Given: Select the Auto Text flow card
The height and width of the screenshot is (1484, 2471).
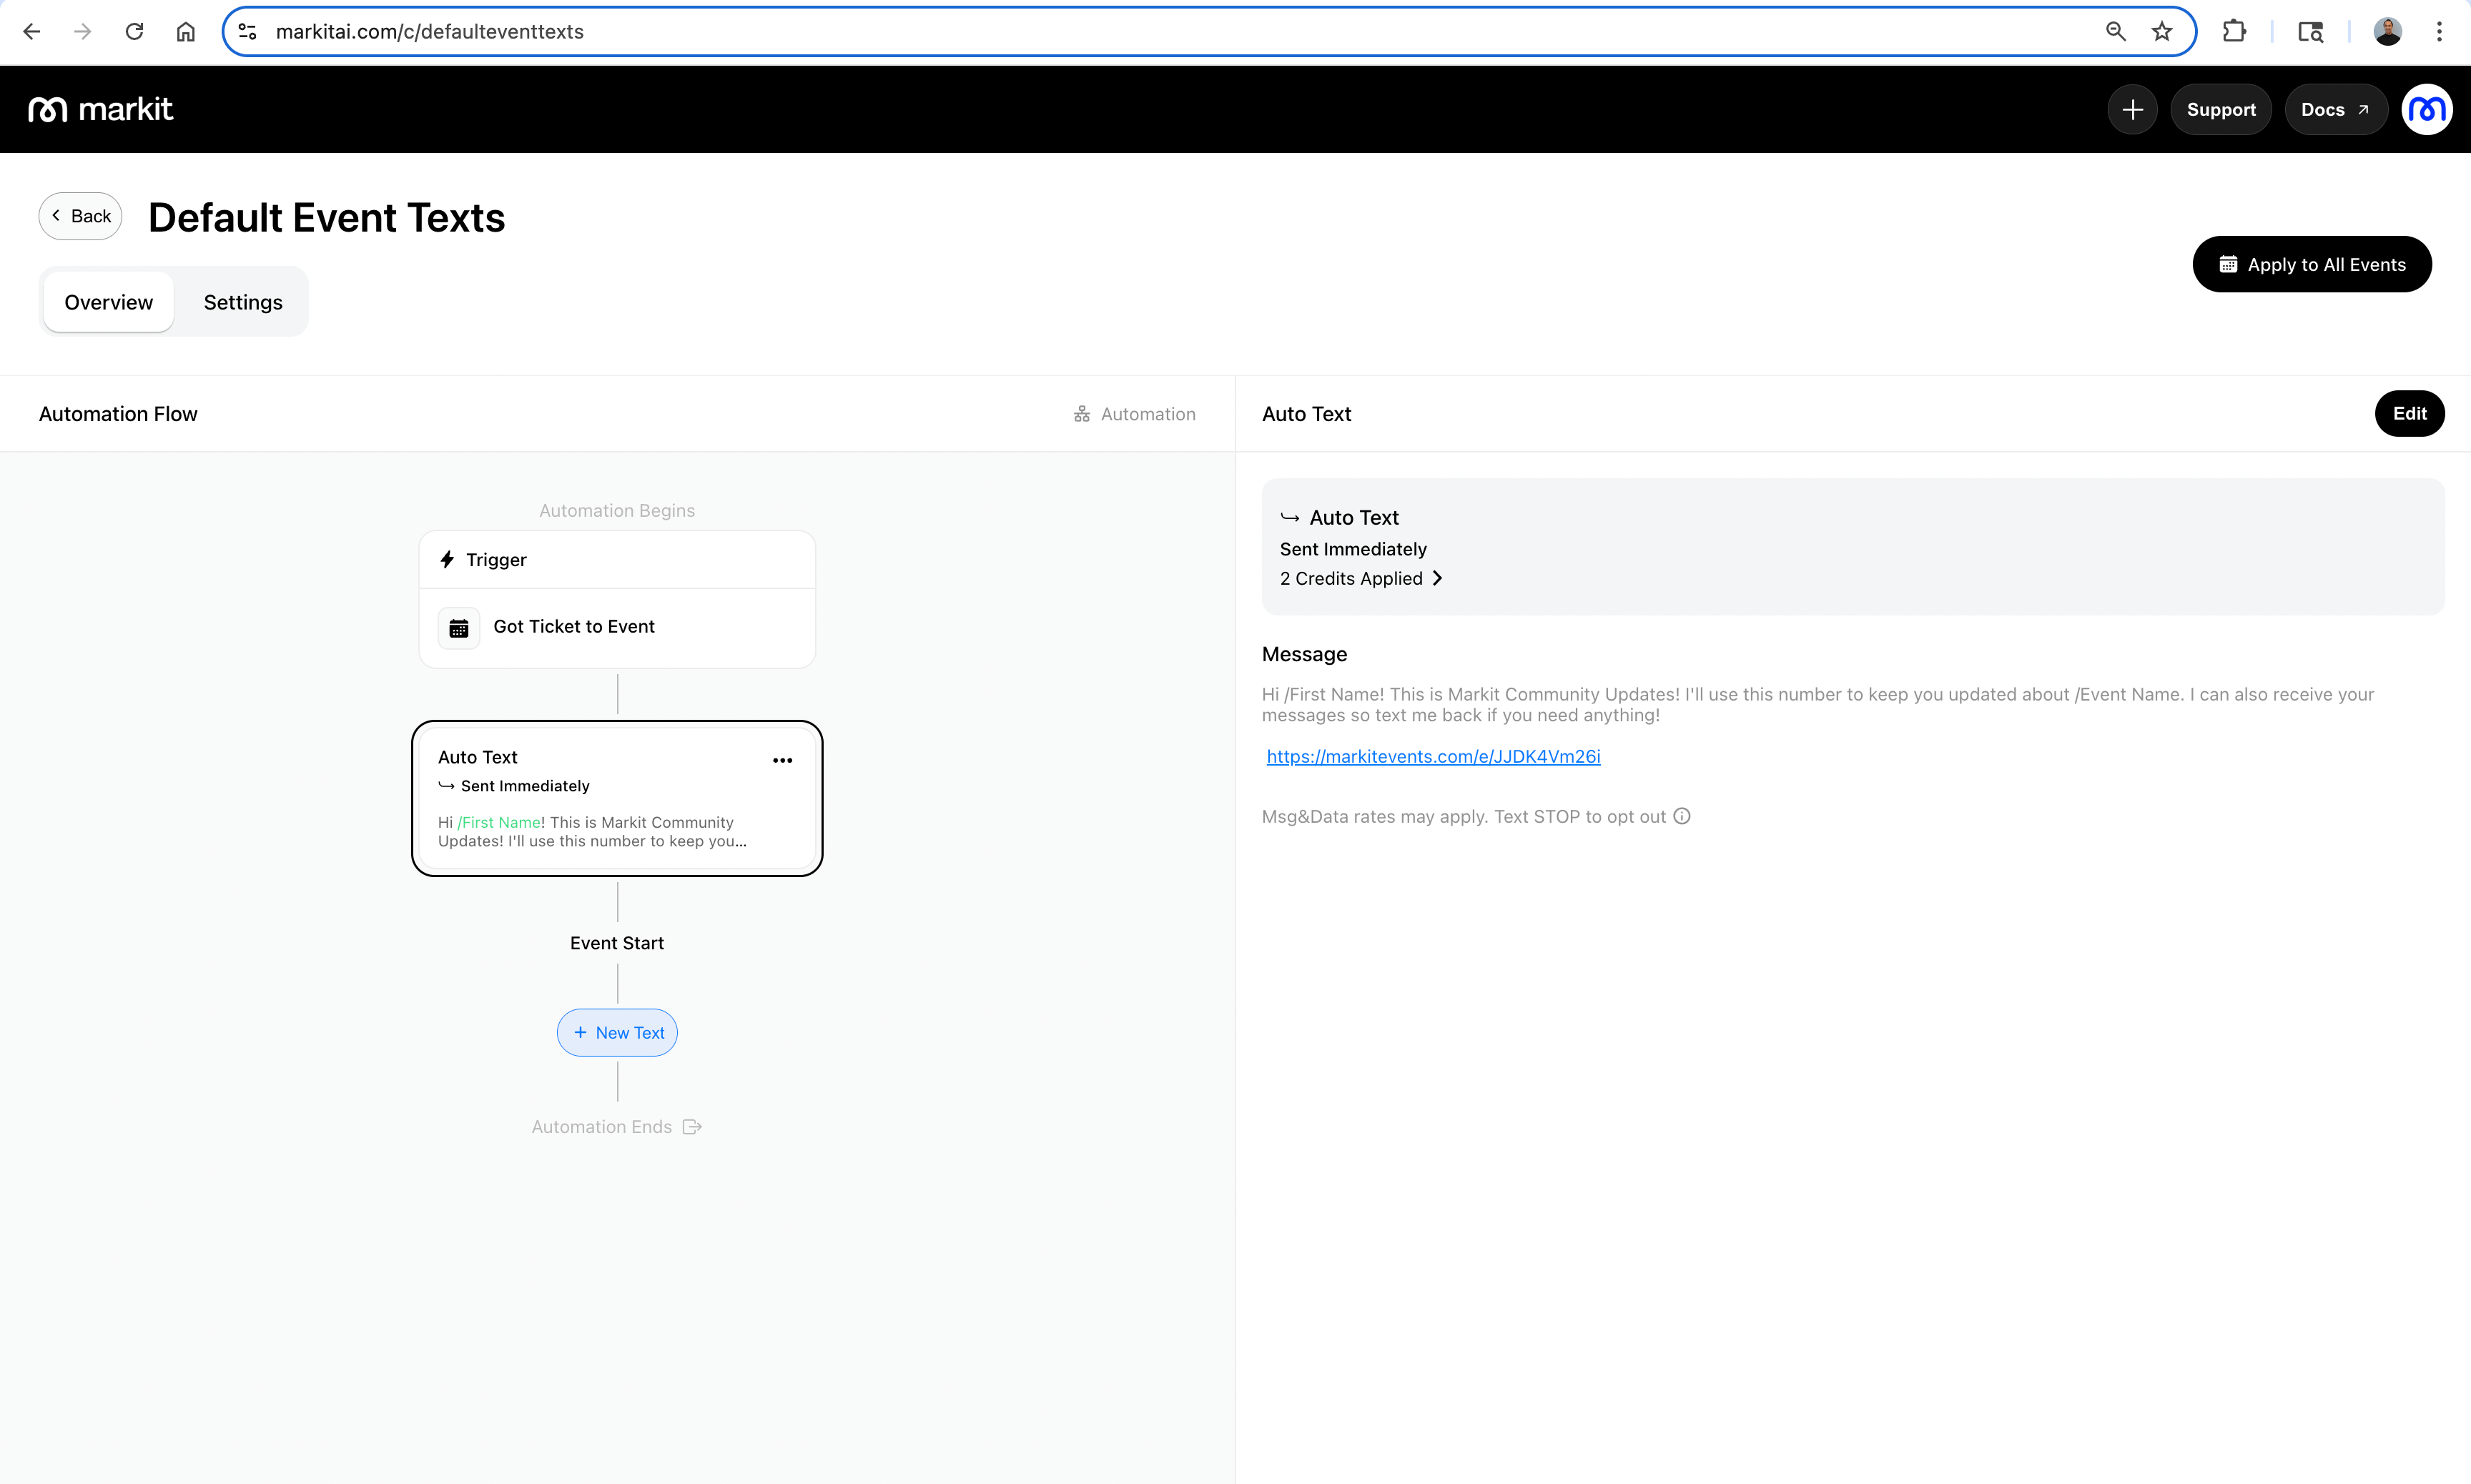Looking at the screenshot, I should 617,798.
